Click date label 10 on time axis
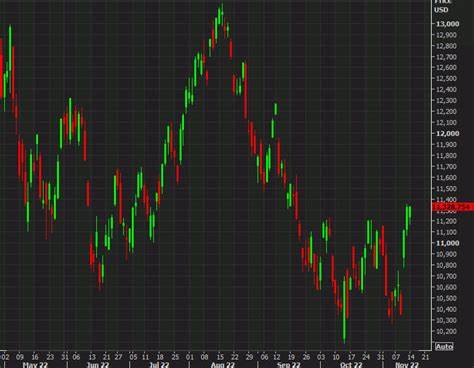The width and height of the screenshot is (474, 368). [336, 357]
